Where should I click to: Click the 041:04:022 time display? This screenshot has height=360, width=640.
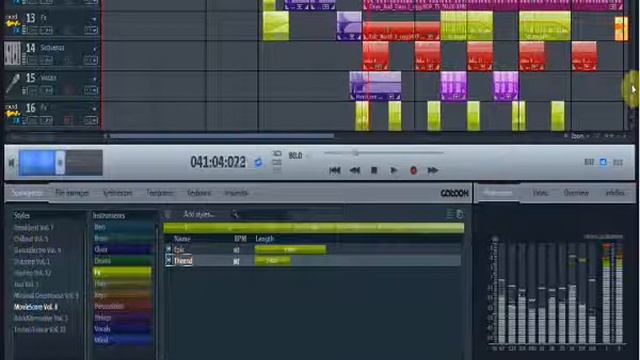(218, 162)
